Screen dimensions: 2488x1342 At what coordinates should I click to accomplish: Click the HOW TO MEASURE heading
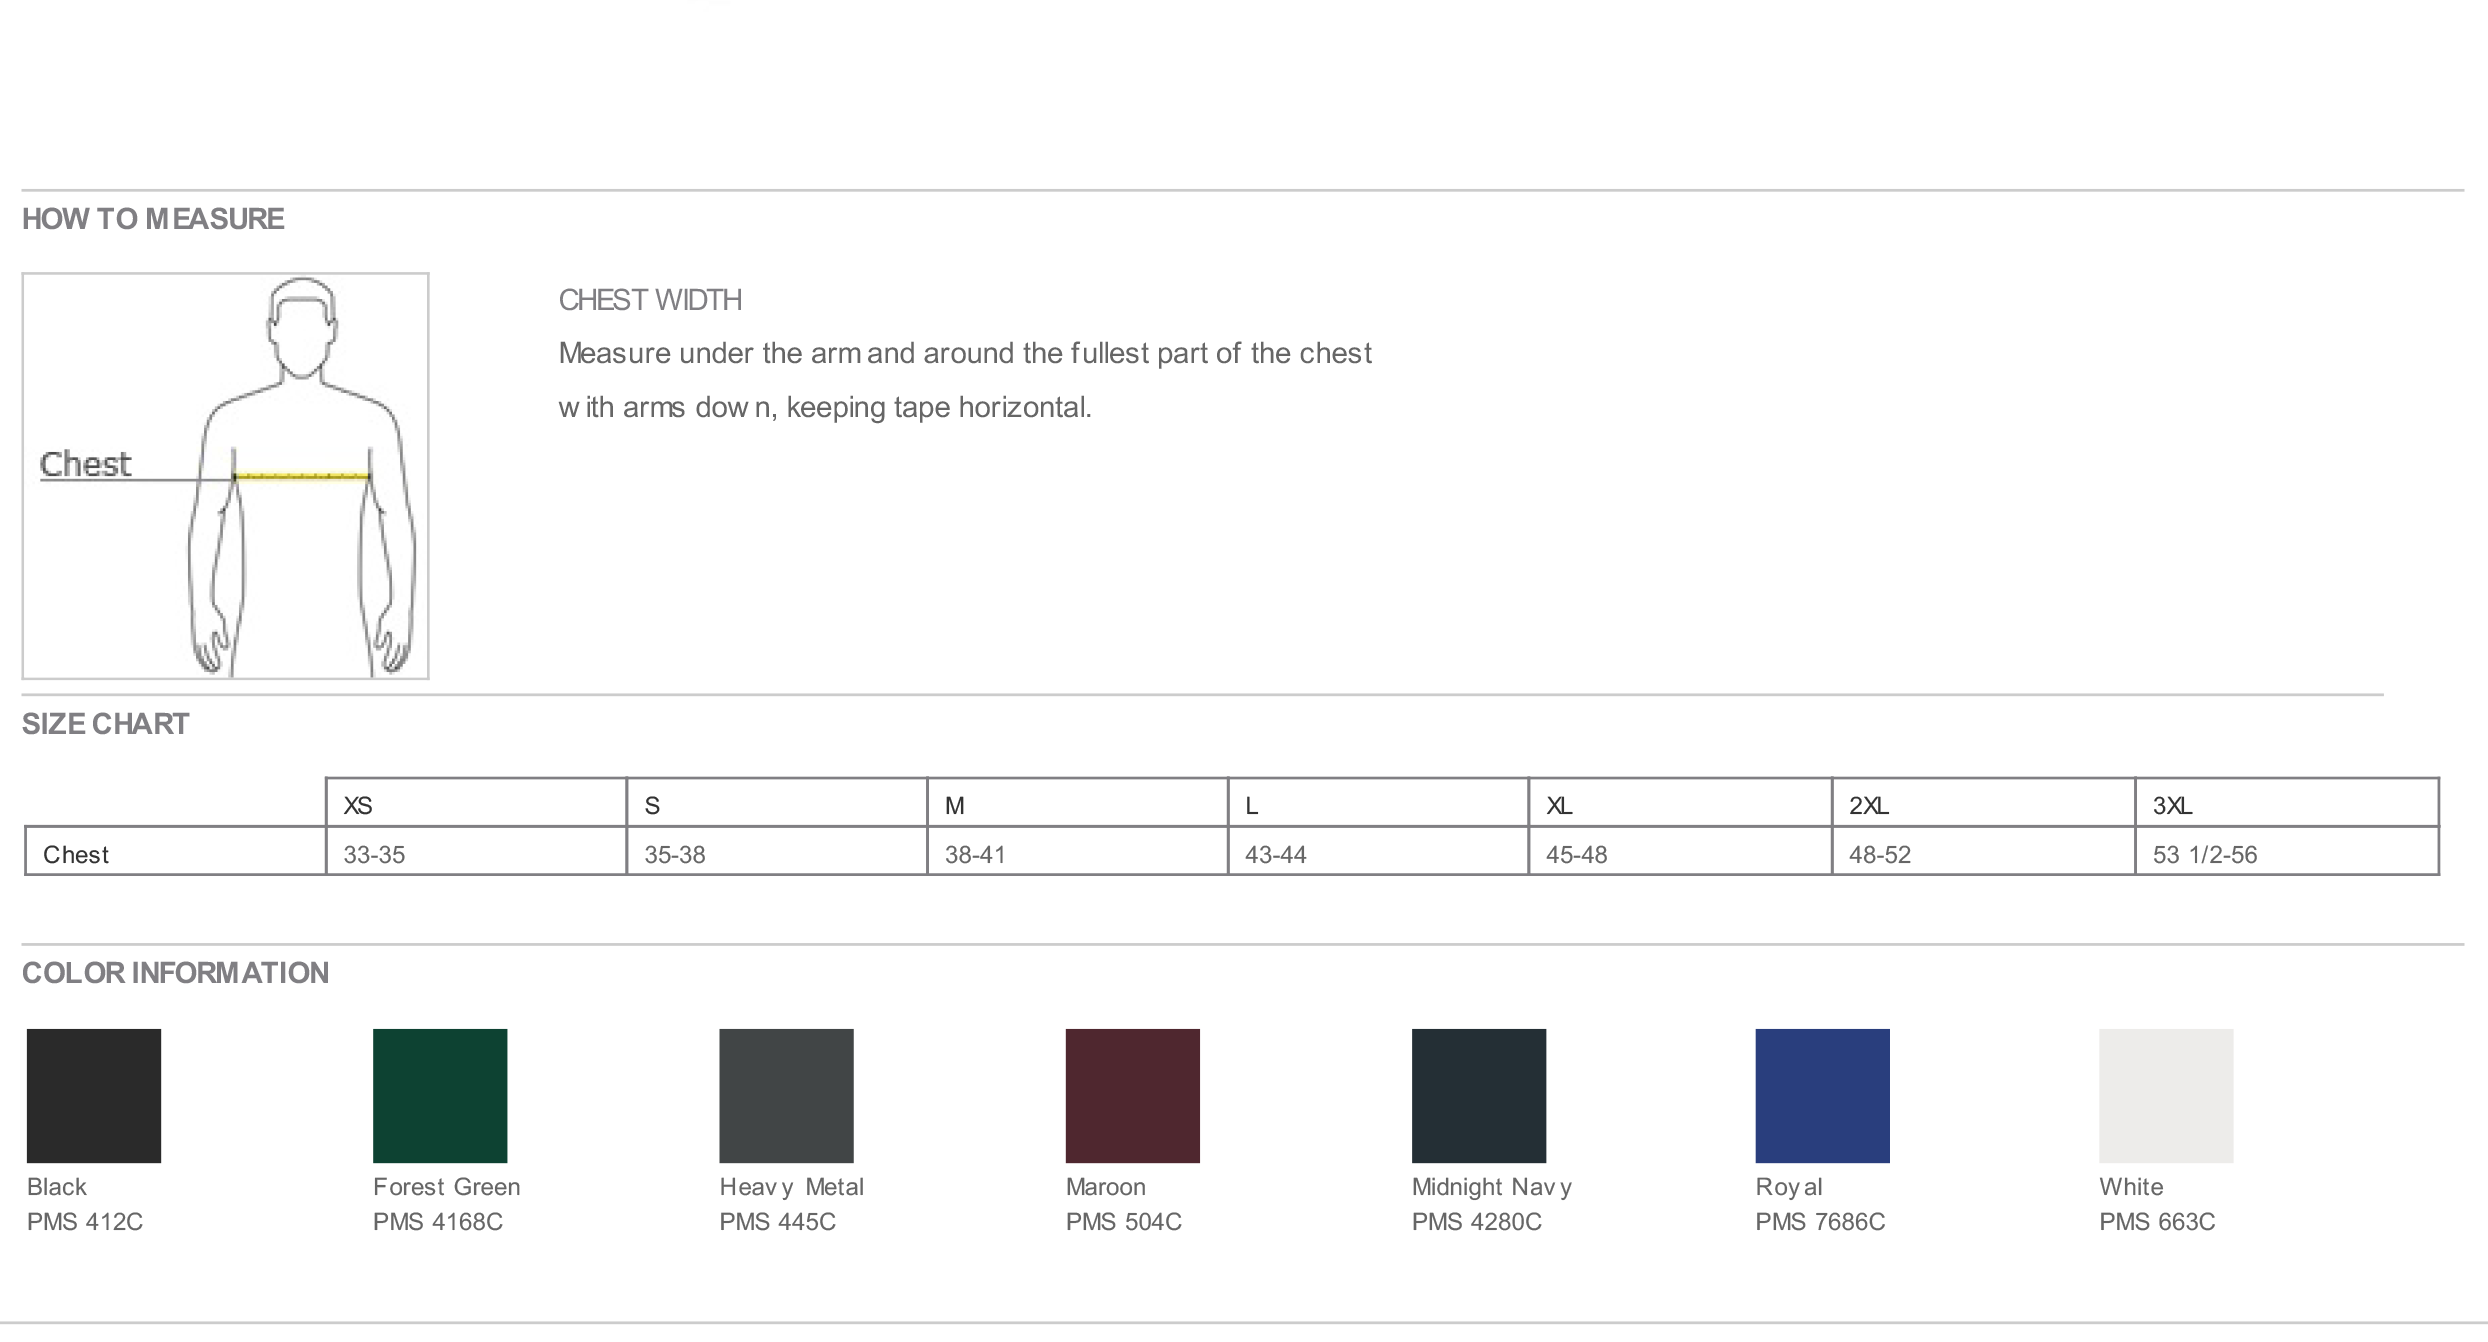(153, 219)
